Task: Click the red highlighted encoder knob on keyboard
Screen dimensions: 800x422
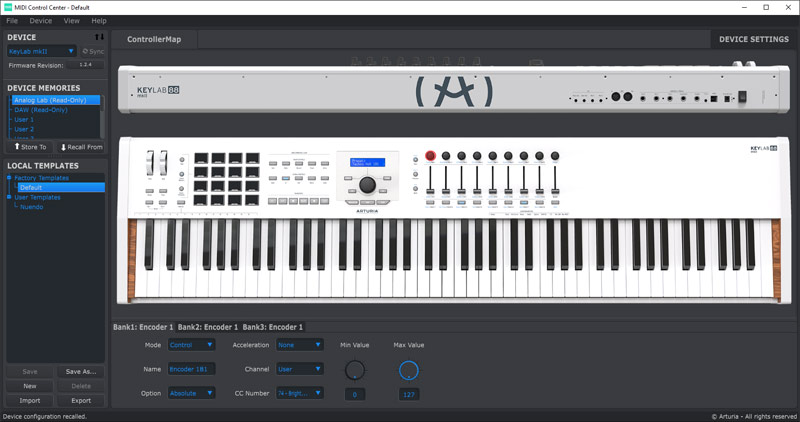Action: click(431, 156)
